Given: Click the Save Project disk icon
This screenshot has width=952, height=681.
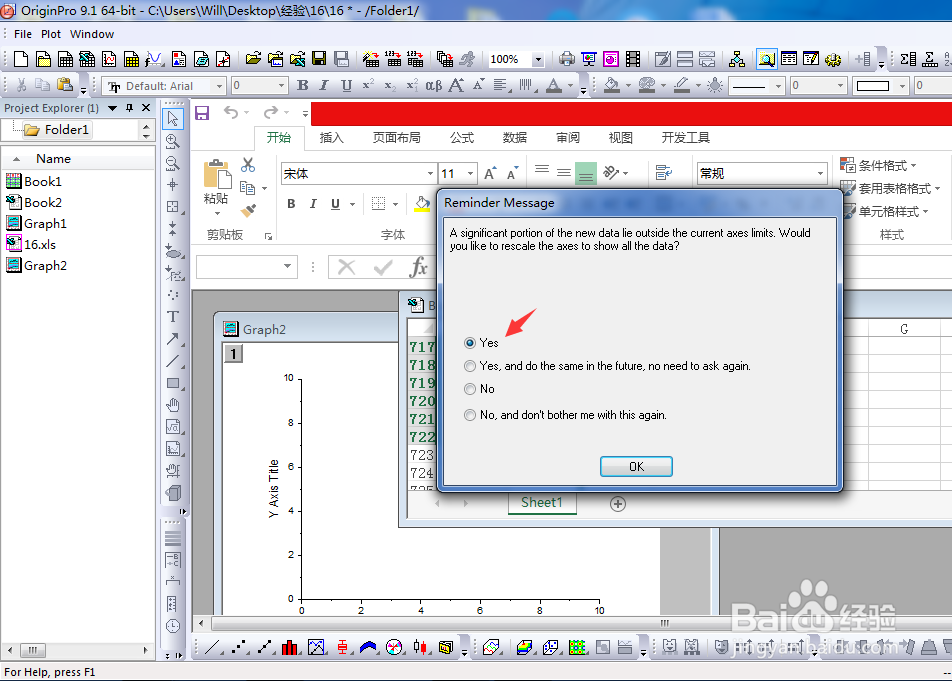Looking at the screenshot, I should point(319,59).
